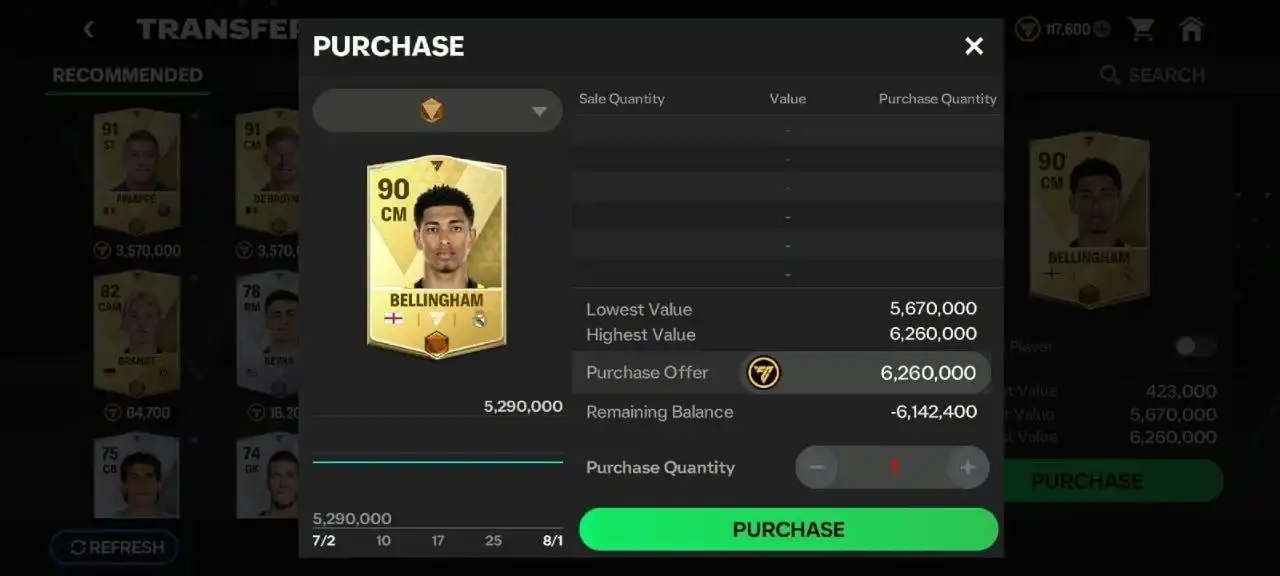This screenshot has height=576, width=1280.
Task: Tap the back arrow beside Transfer title
Action: coord(88,29)
